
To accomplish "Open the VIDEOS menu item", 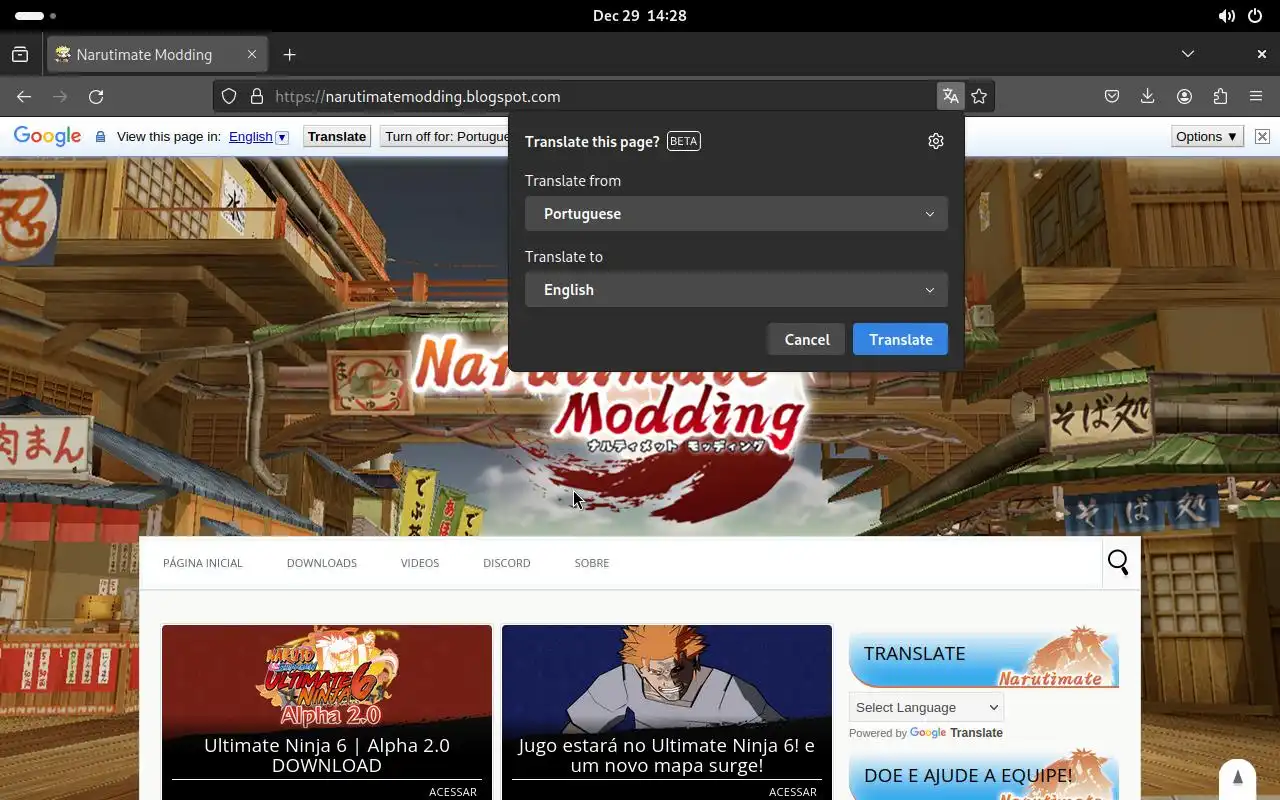I will tap(420, 563).
